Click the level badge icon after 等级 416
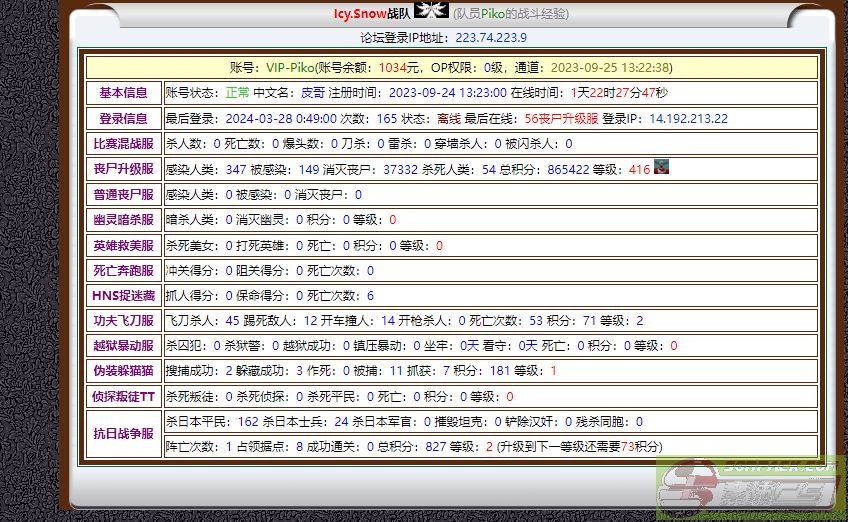This screenshot has height=522, width=848. [x=661, y=167]
